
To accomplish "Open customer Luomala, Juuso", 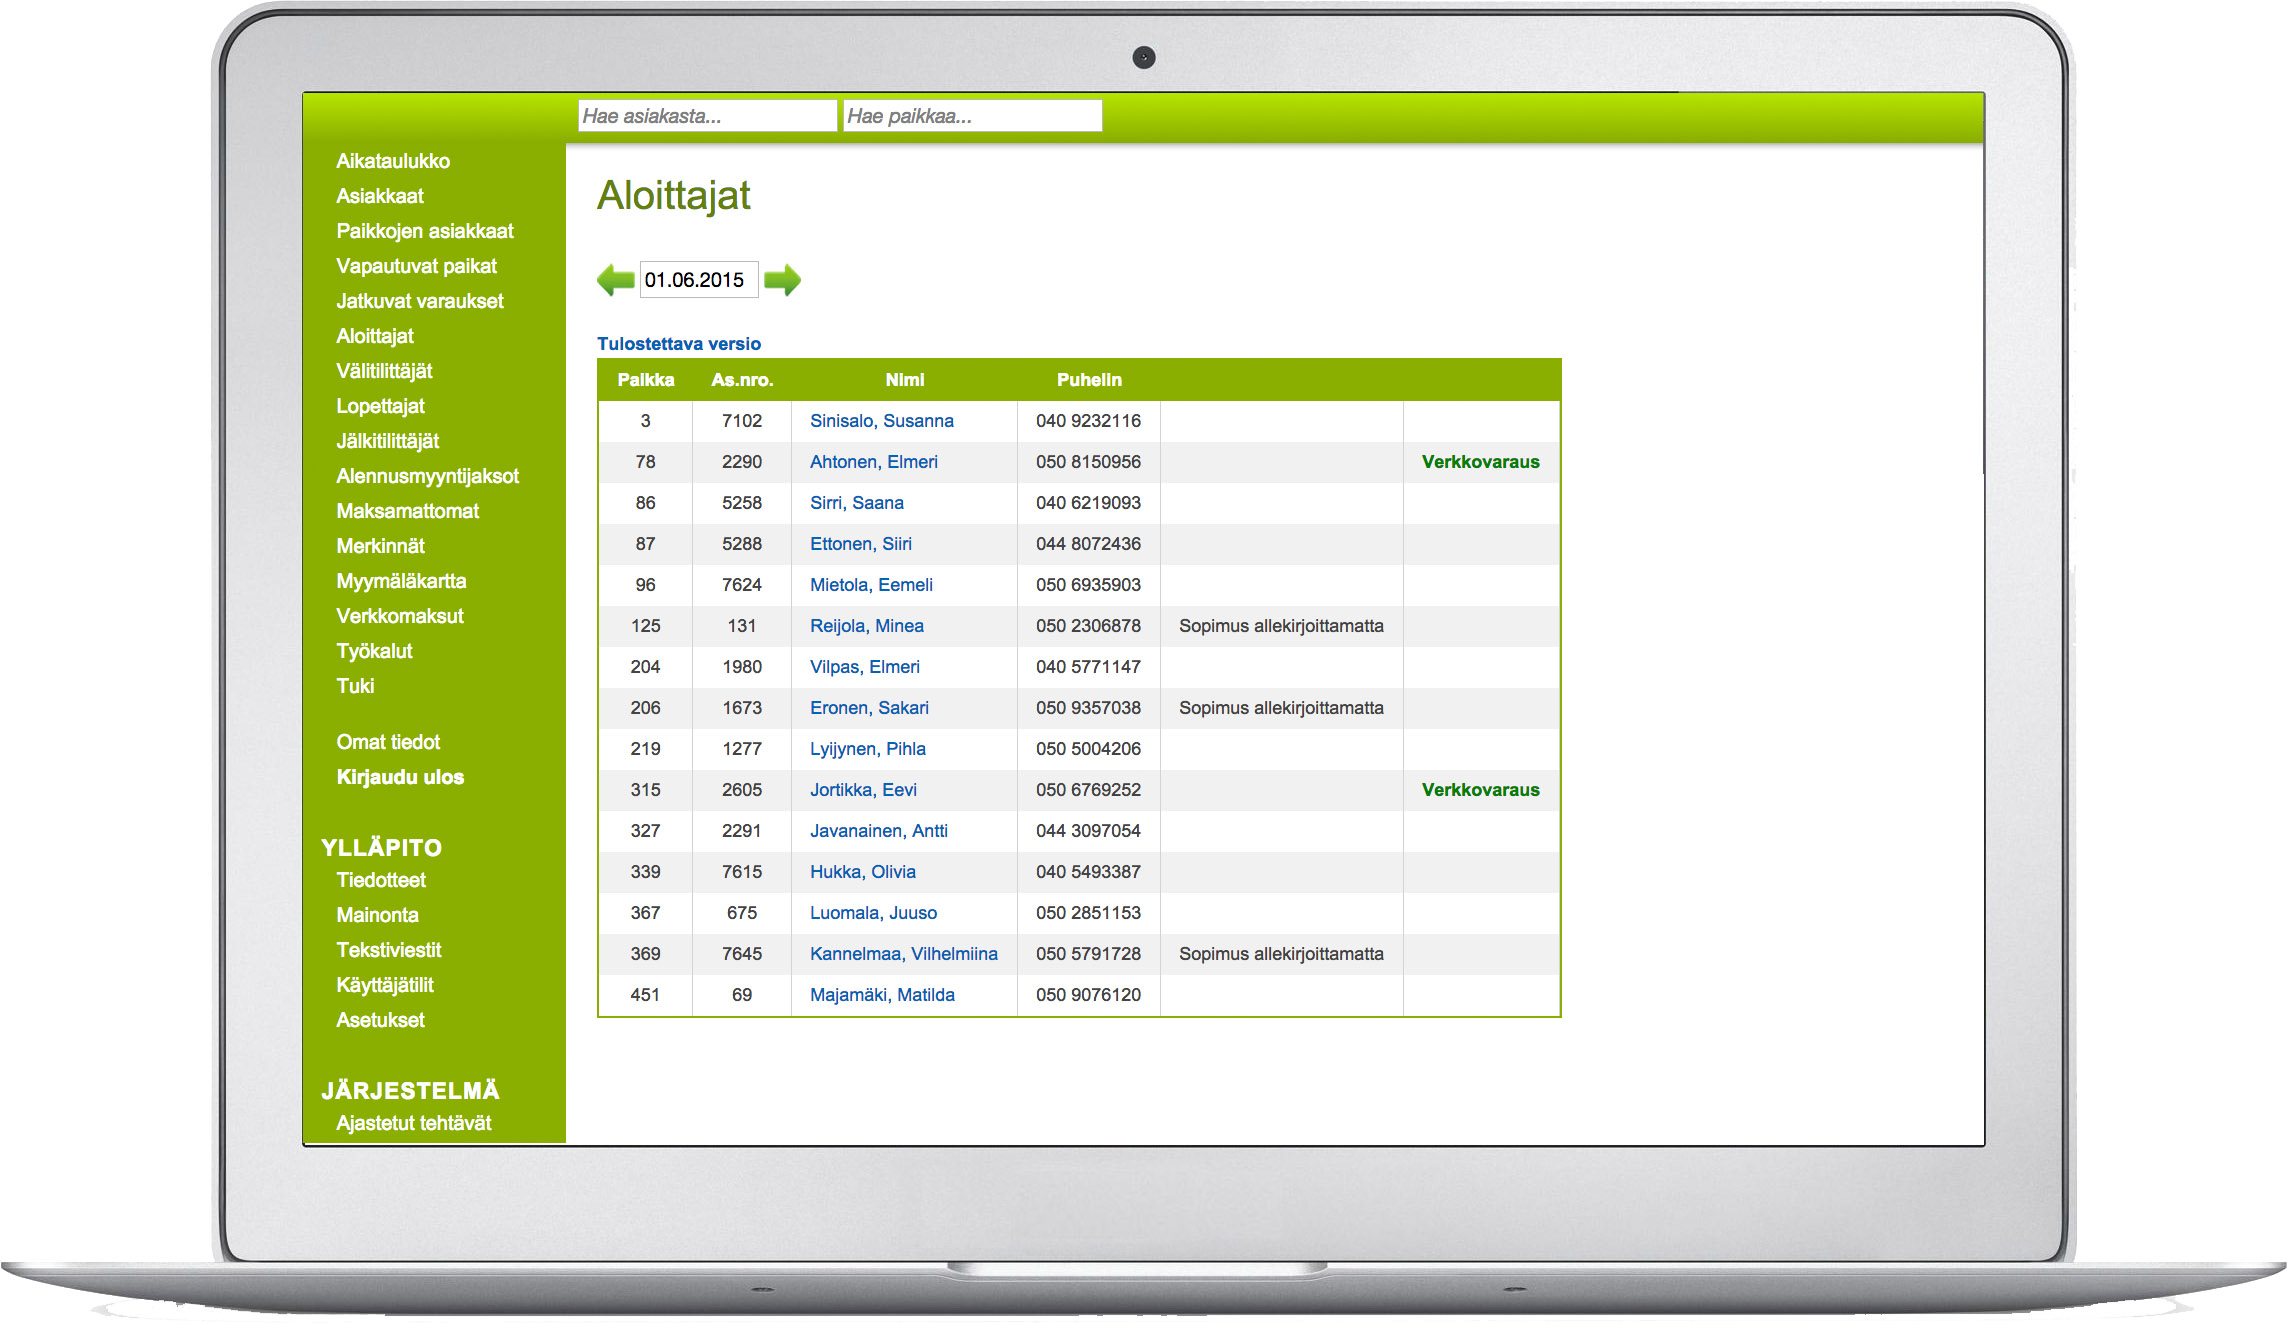I will (874, 913).
